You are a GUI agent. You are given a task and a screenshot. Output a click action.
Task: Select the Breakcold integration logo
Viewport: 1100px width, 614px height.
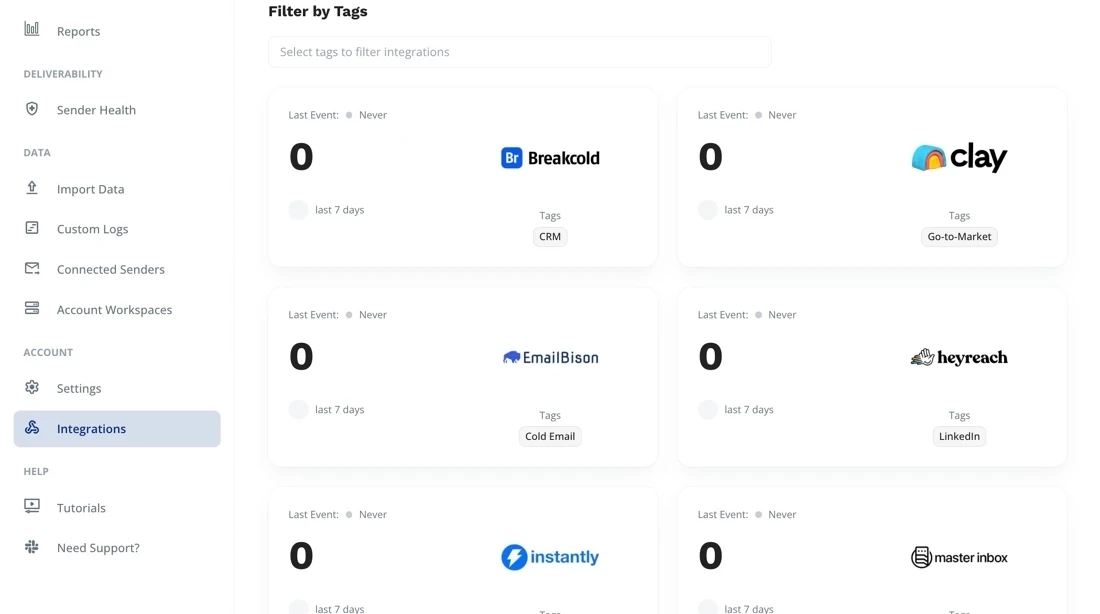pyautogui.click(x=549, y=157)
